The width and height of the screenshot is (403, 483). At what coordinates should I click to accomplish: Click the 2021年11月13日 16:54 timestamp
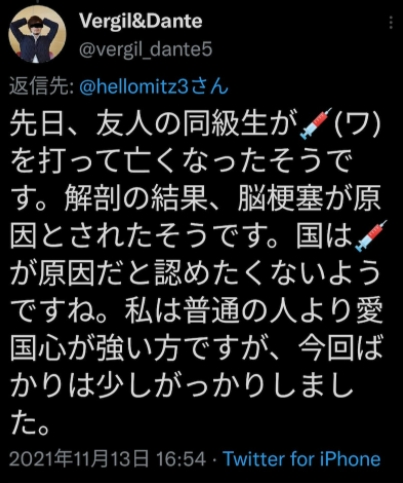click(107, 459)
